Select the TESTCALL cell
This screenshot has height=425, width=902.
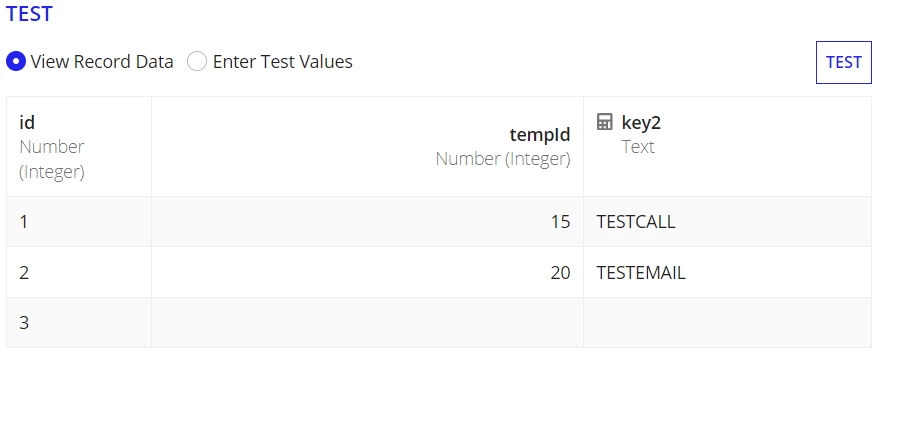point(728,222)
